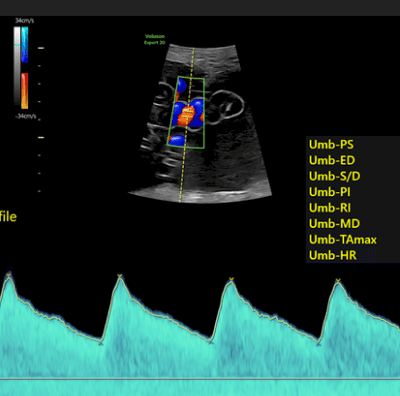Image resolution: width=400 pixels, height=396 pixels.
Task: Select the fourth systolic peak marker
Action: pyautogui.click(x=338, y=280)
